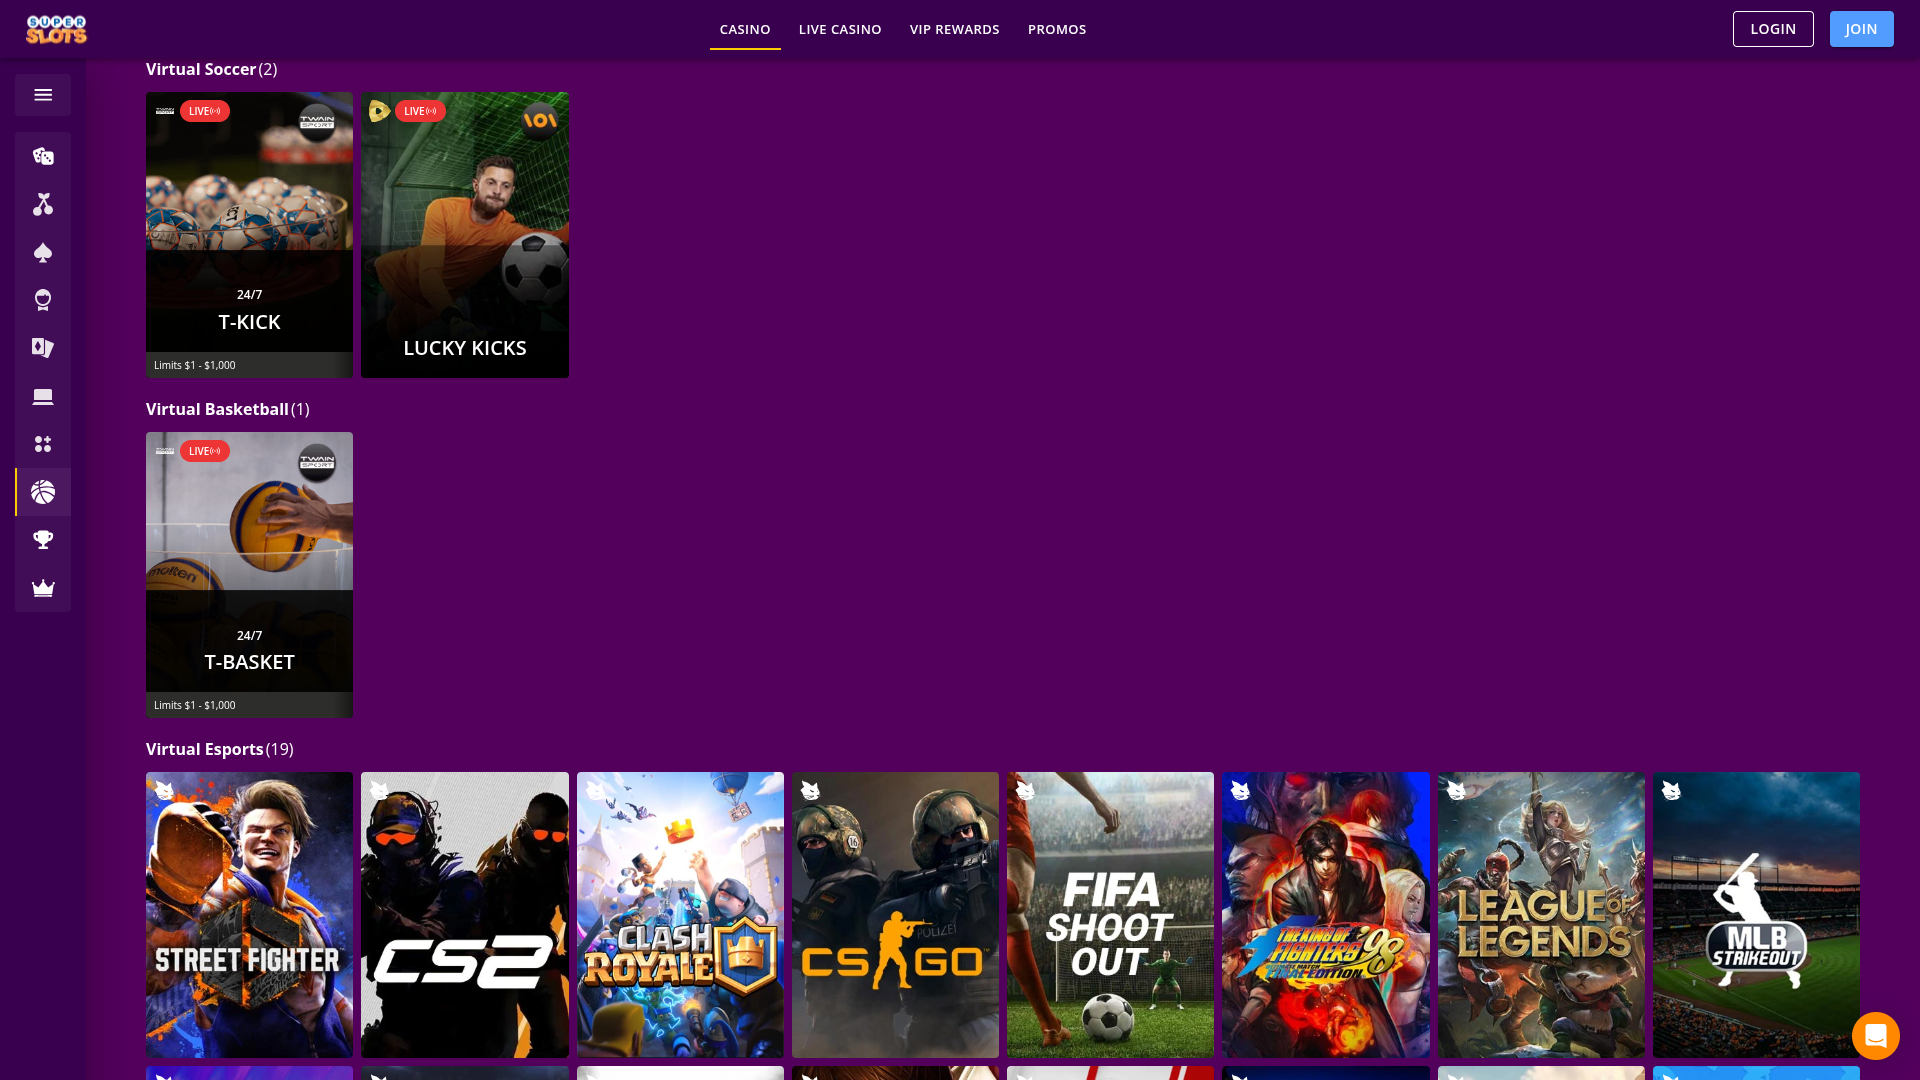Open the dice games category icon

coord(42,156)
